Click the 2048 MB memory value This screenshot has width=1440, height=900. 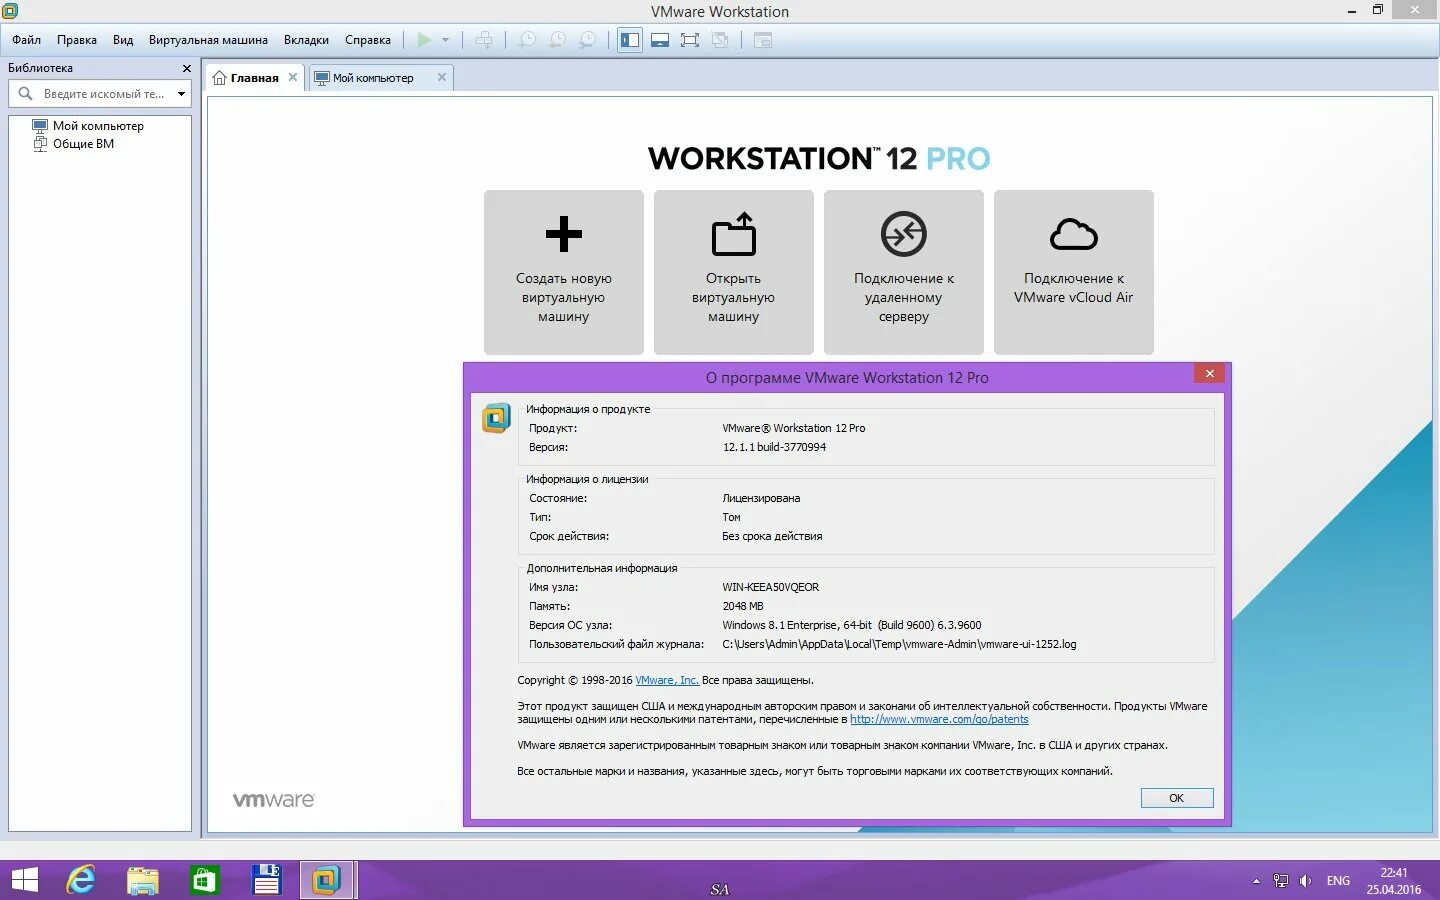tap(743, 606)
